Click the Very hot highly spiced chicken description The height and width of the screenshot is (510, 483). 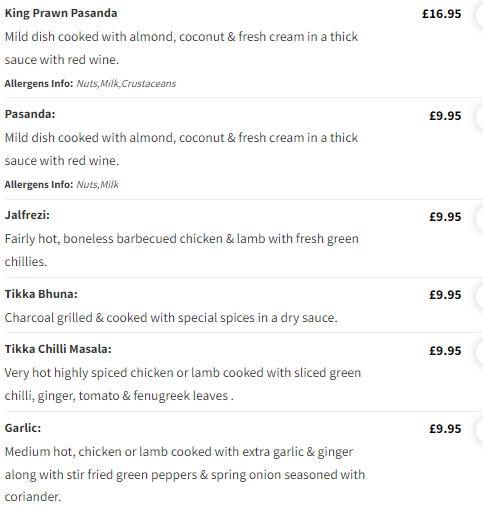[183, 384]
